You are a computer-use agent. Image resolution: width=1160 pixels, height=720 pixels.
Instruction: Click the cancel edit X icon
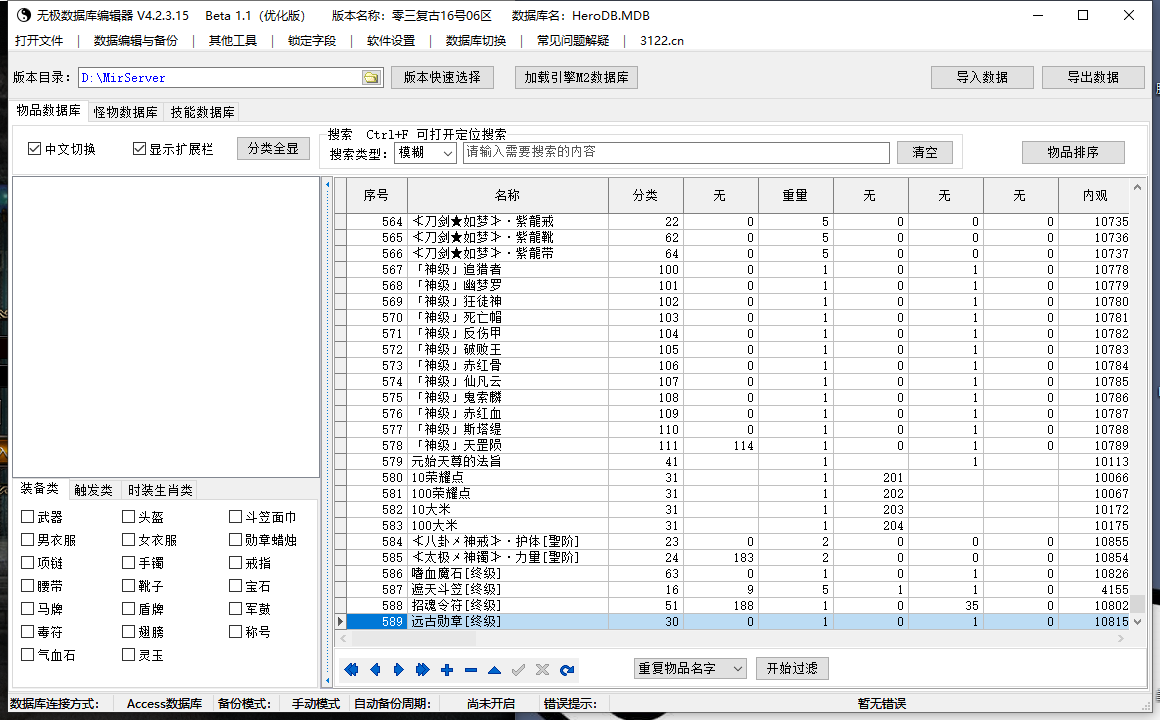542,670
